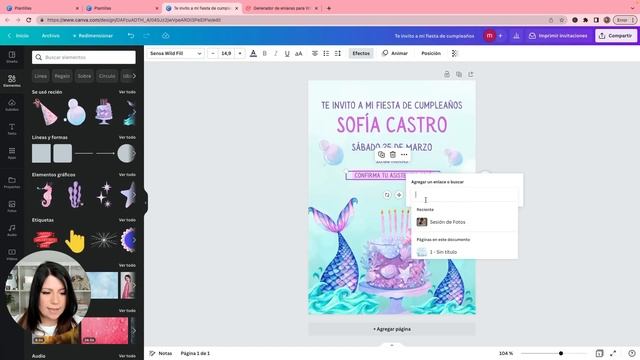Click Agregar página button
The image size is (640, 360).
pos(392,329)
